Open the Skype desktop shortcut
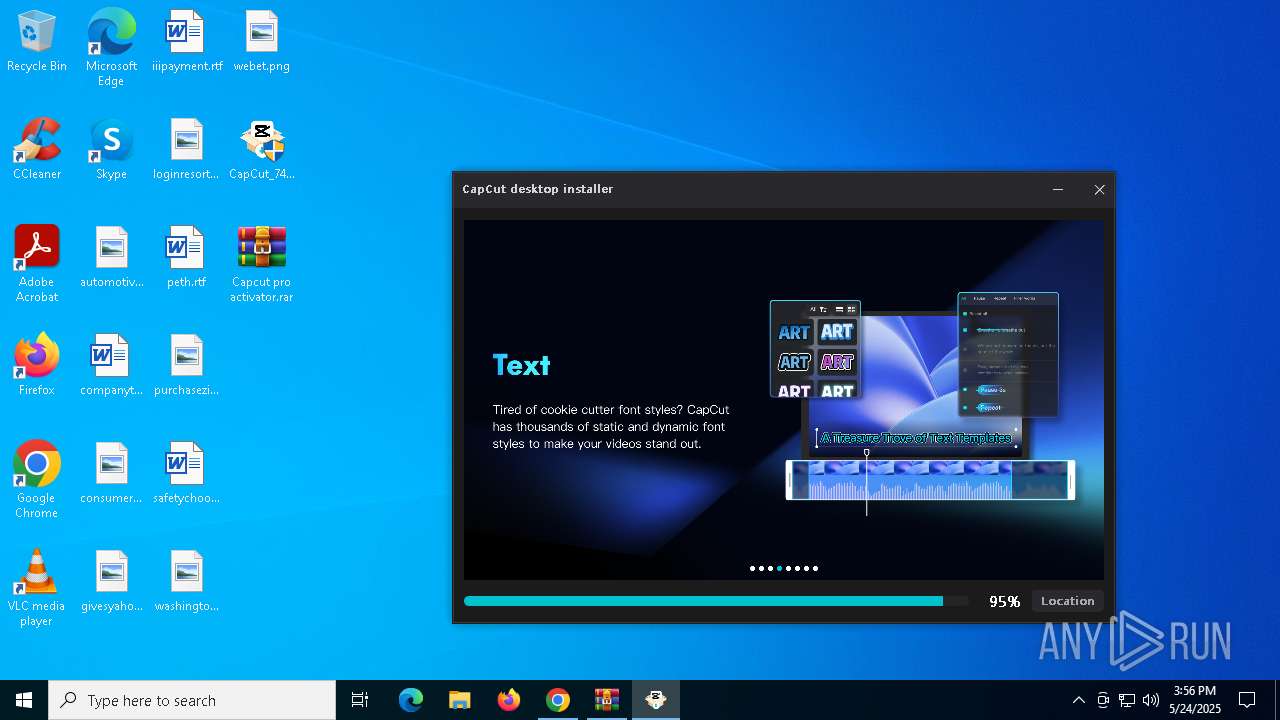Screen dimensions: 1280x720 click(x=111, y=149)
